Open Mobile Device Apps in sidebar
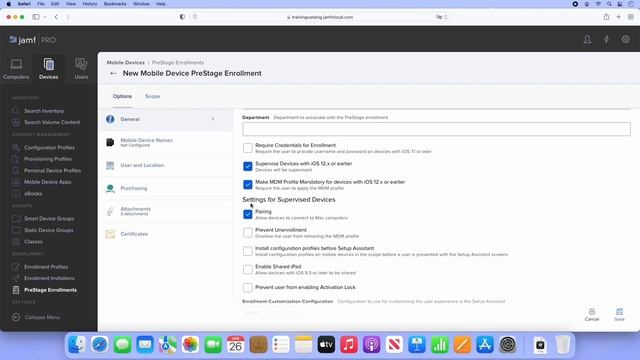Viewport: 640px width, 360px height. (x=48, y=182)
